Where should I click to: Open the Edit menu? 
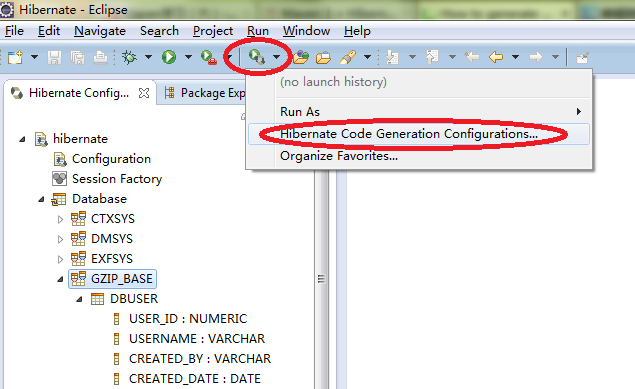(49, 31)
